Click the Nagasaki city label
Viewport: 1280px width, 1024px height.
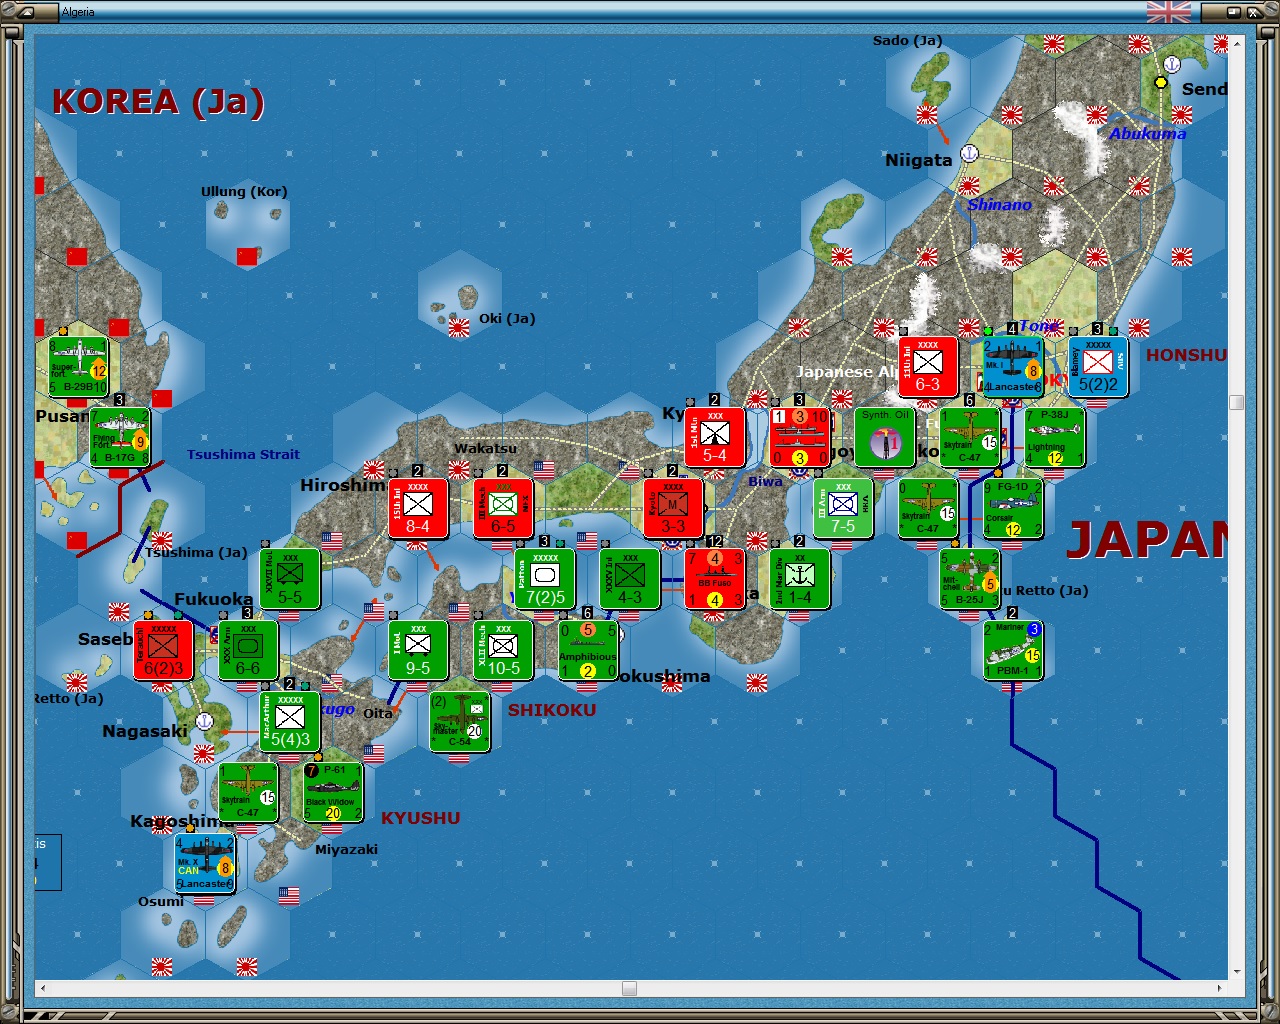click(x=145, y=731)
